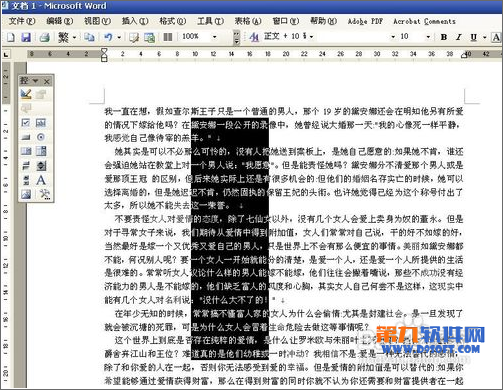Viewport: 503px width, 390px height.
Task: Open the font name dropdown
Action: coord(393,37)
